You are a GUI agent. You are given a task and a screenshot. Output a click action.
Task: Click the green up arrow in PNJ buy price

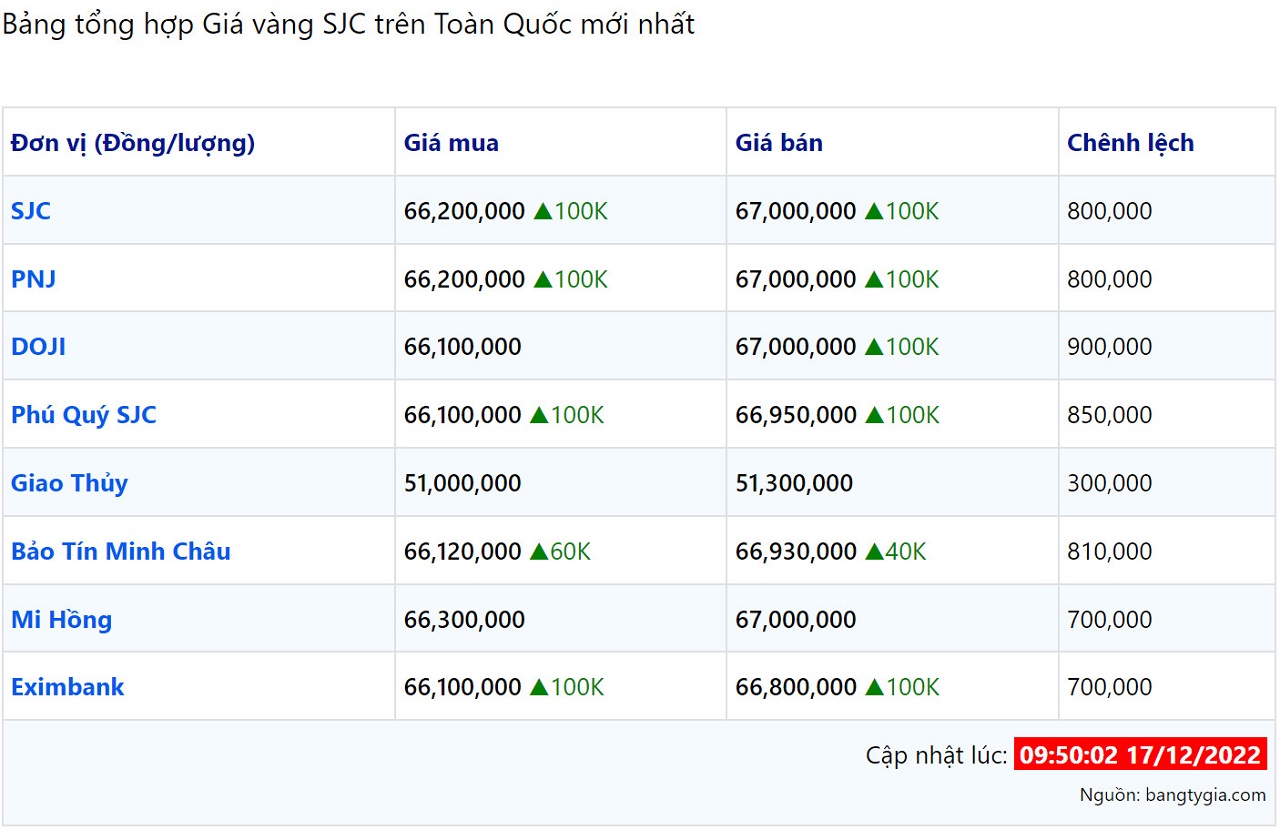click(x=542, y=279)
